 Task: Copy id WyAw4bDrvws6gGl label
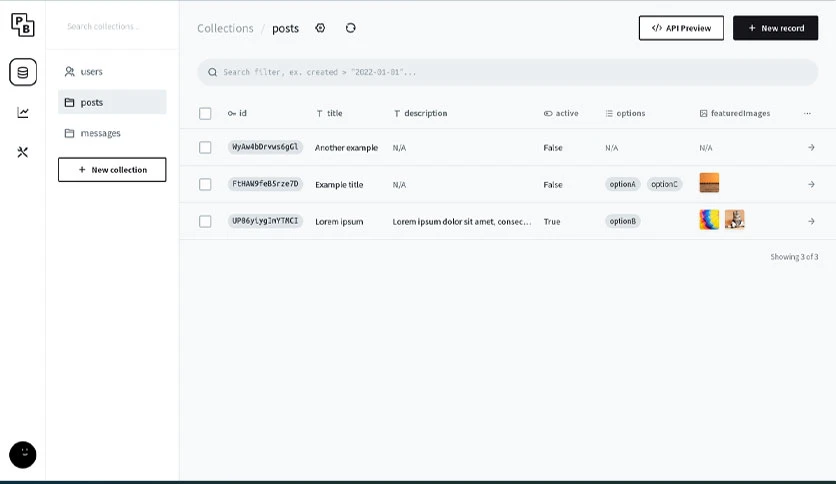(x=265, y=147)
